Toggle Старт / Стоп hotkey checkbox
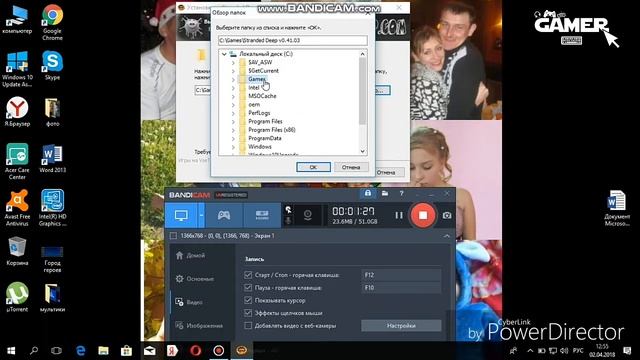Screen dimensions: 640x360 point(248,275)
